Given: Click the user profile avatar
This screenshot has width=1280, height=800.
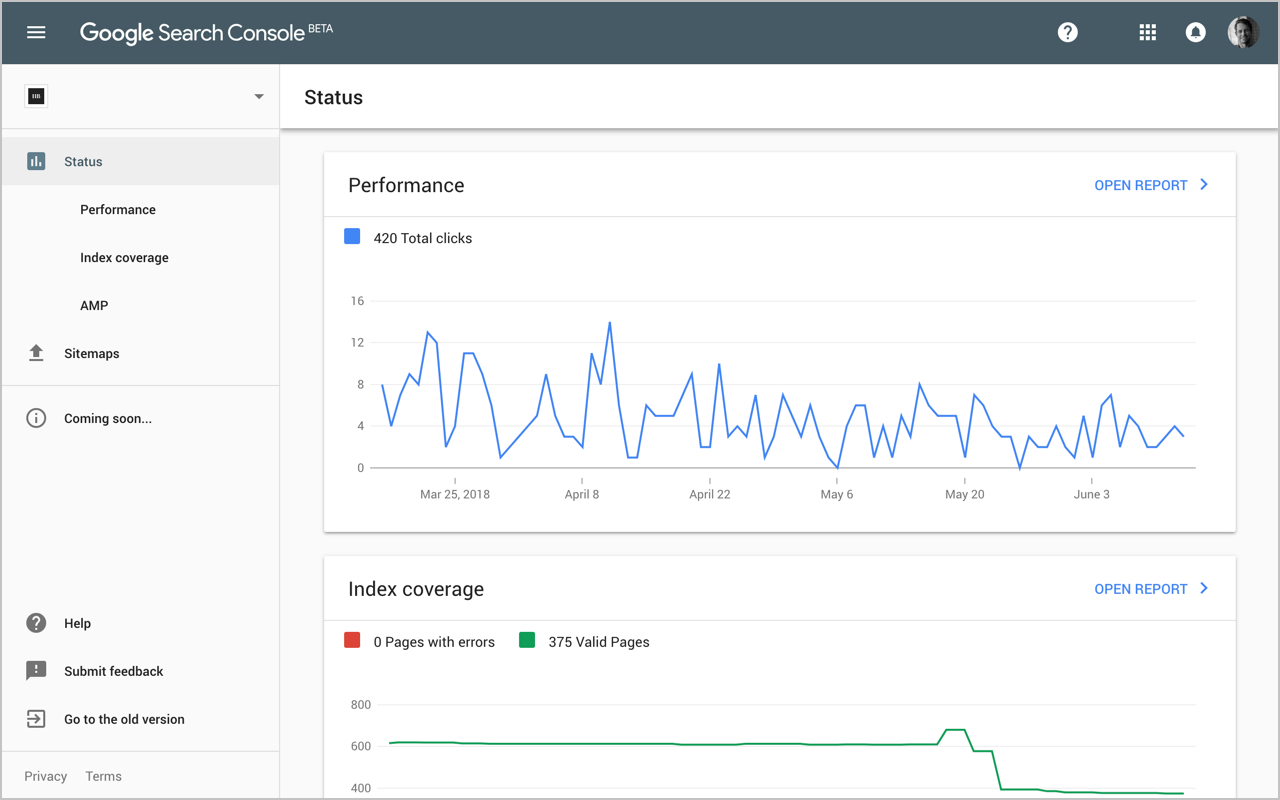Looking at the screenshot, I should coord(1243,32).
